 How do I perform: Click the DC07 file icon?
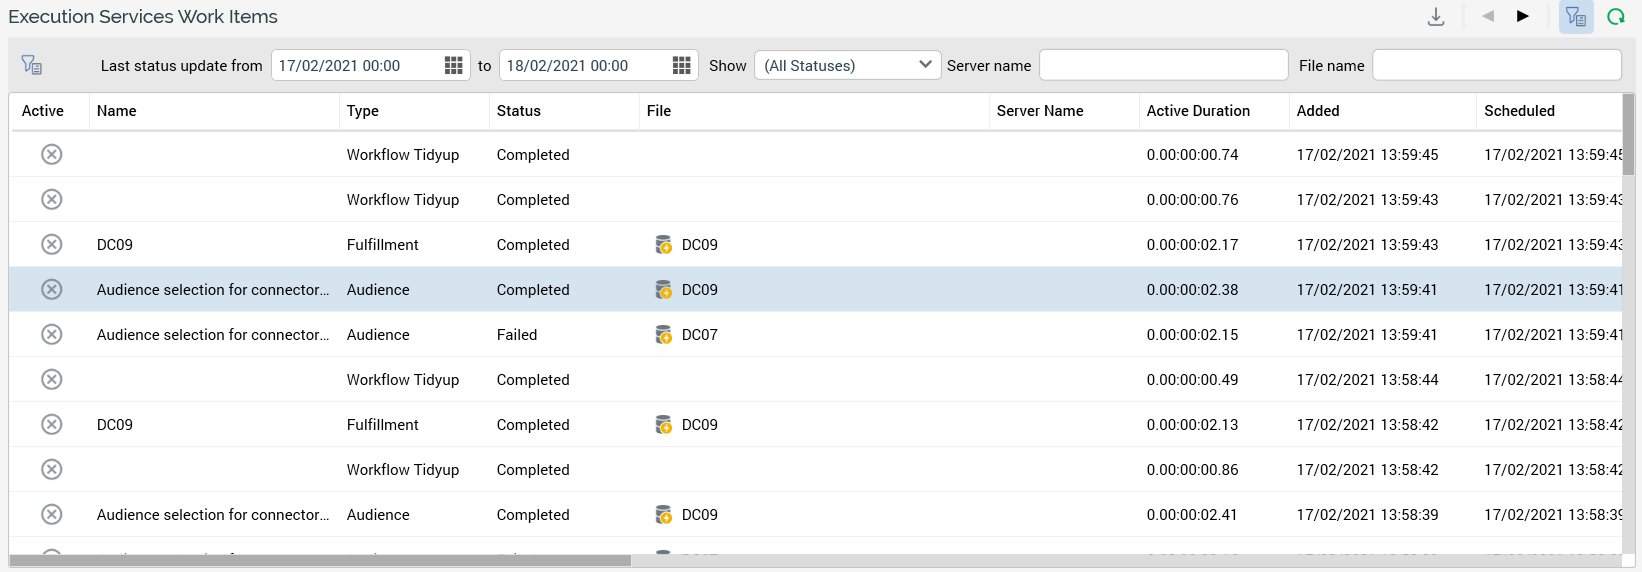pyautogui.click(x=663, y=334)
